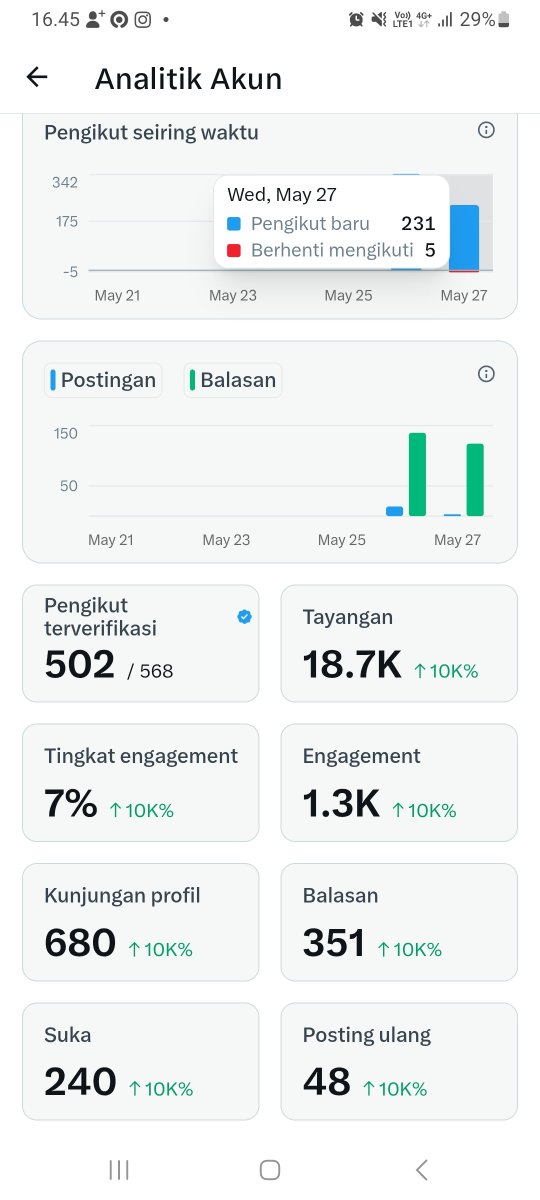The image size is (540, 1200).
Task: Toggle the Balasan chart series
Action: click(232, 380)
